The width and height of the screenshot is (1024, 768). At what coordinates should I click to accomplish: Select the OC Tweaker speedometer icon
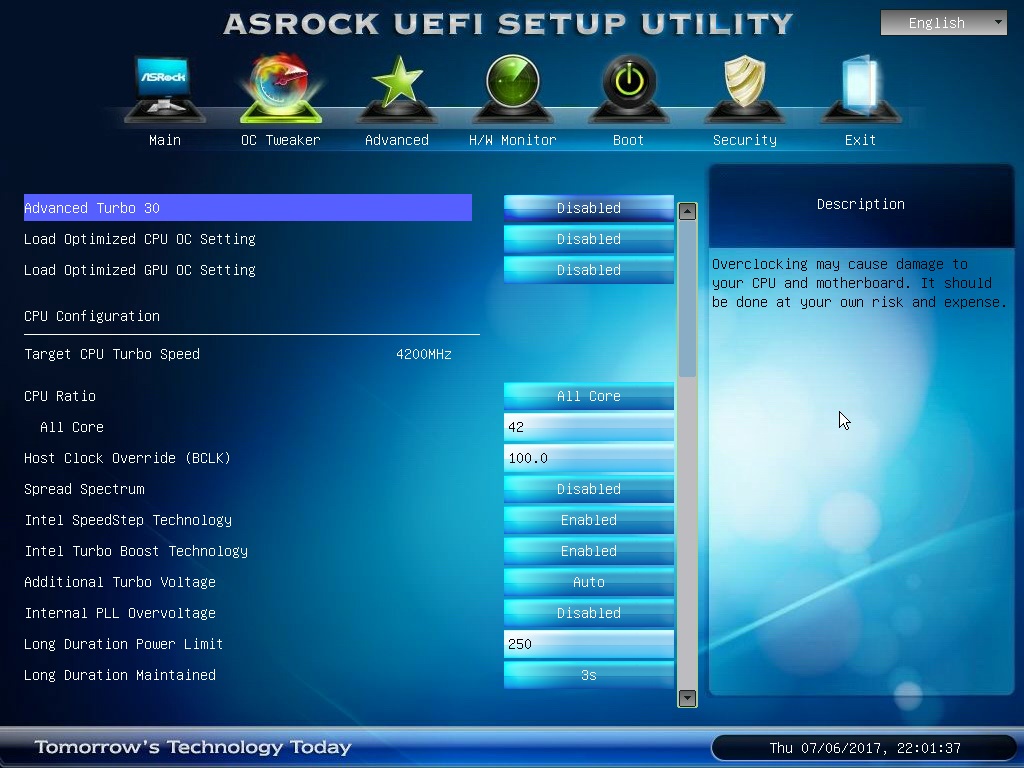[281, 89]
